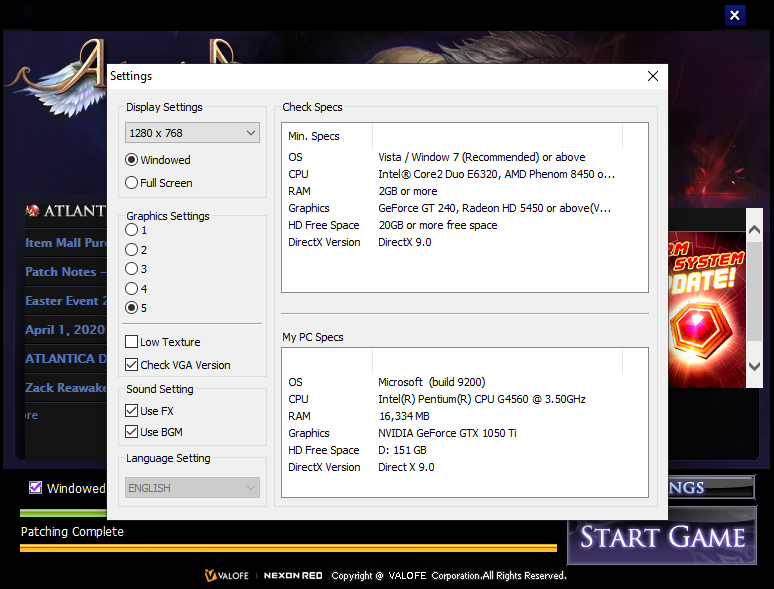774x589 pixels.
Task: Open the Patch Notes news link
Action: tap(62, 272)
